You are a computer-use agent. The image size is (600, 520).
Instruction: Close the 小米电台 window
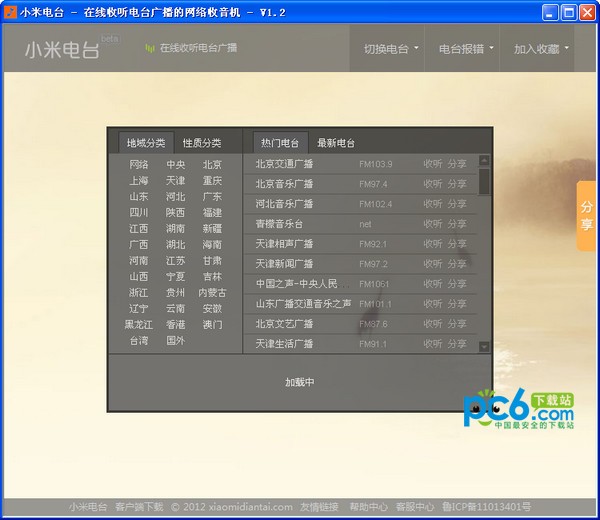point(587,12)
